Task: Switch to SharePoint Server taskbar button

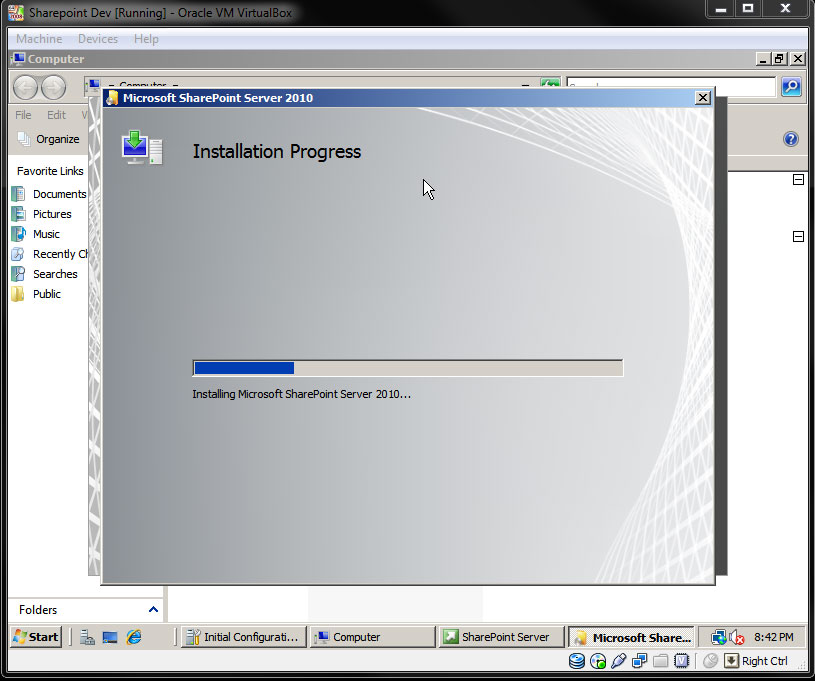Action: 502,637
